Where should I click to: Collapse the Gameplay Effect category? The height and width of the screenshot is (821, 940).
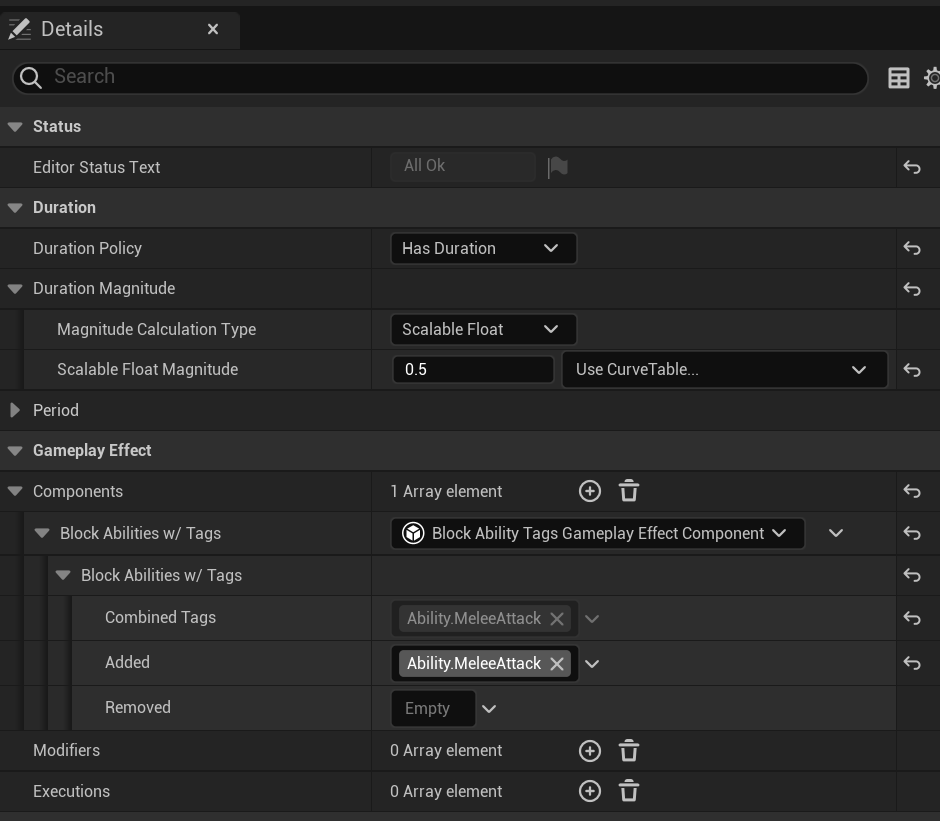[15, 451]
